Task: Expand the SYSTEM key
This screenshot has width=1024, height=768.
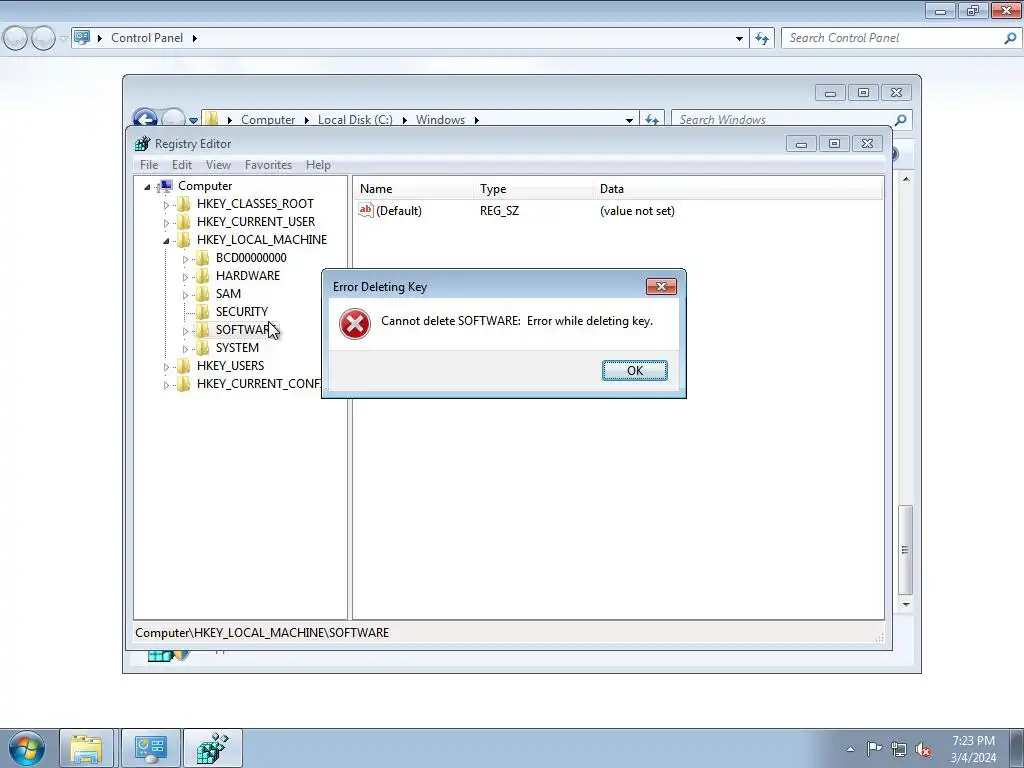Action: [x=185, y=349]
